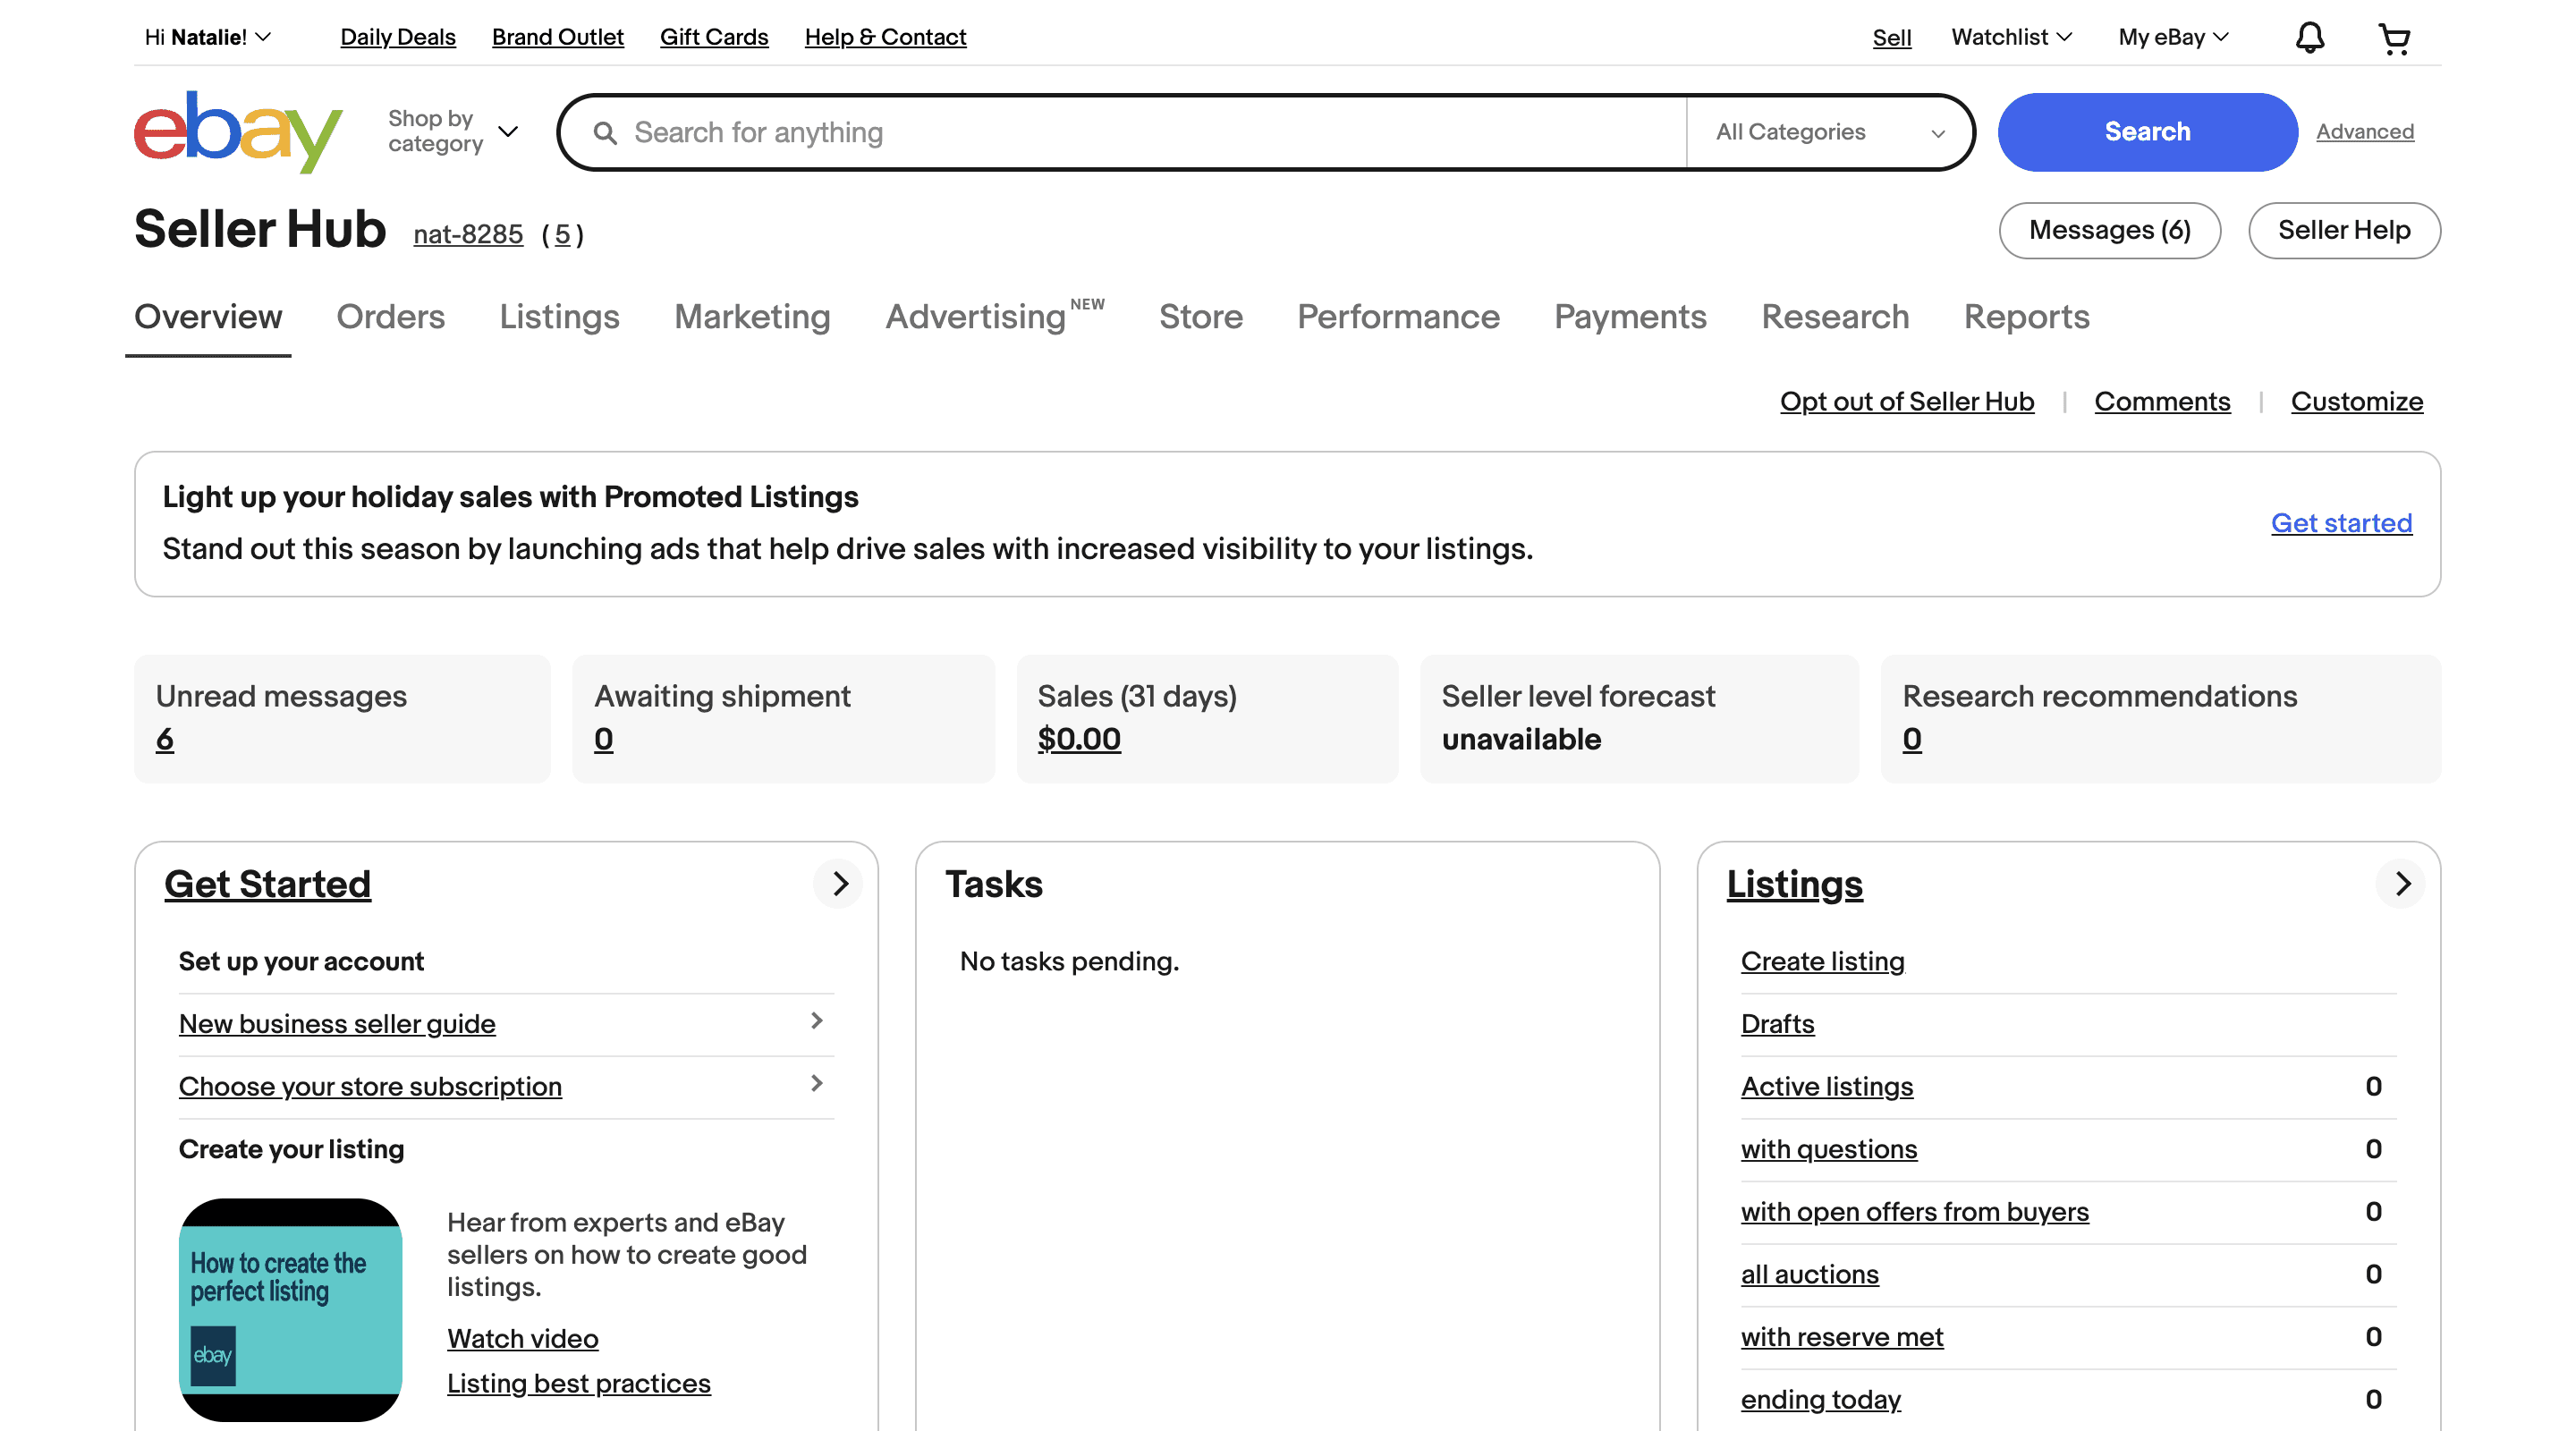Viewport: 2576px width, 1431px height.
Task: Open the perfect listing video thumbnail
Action: (290, 1309)
